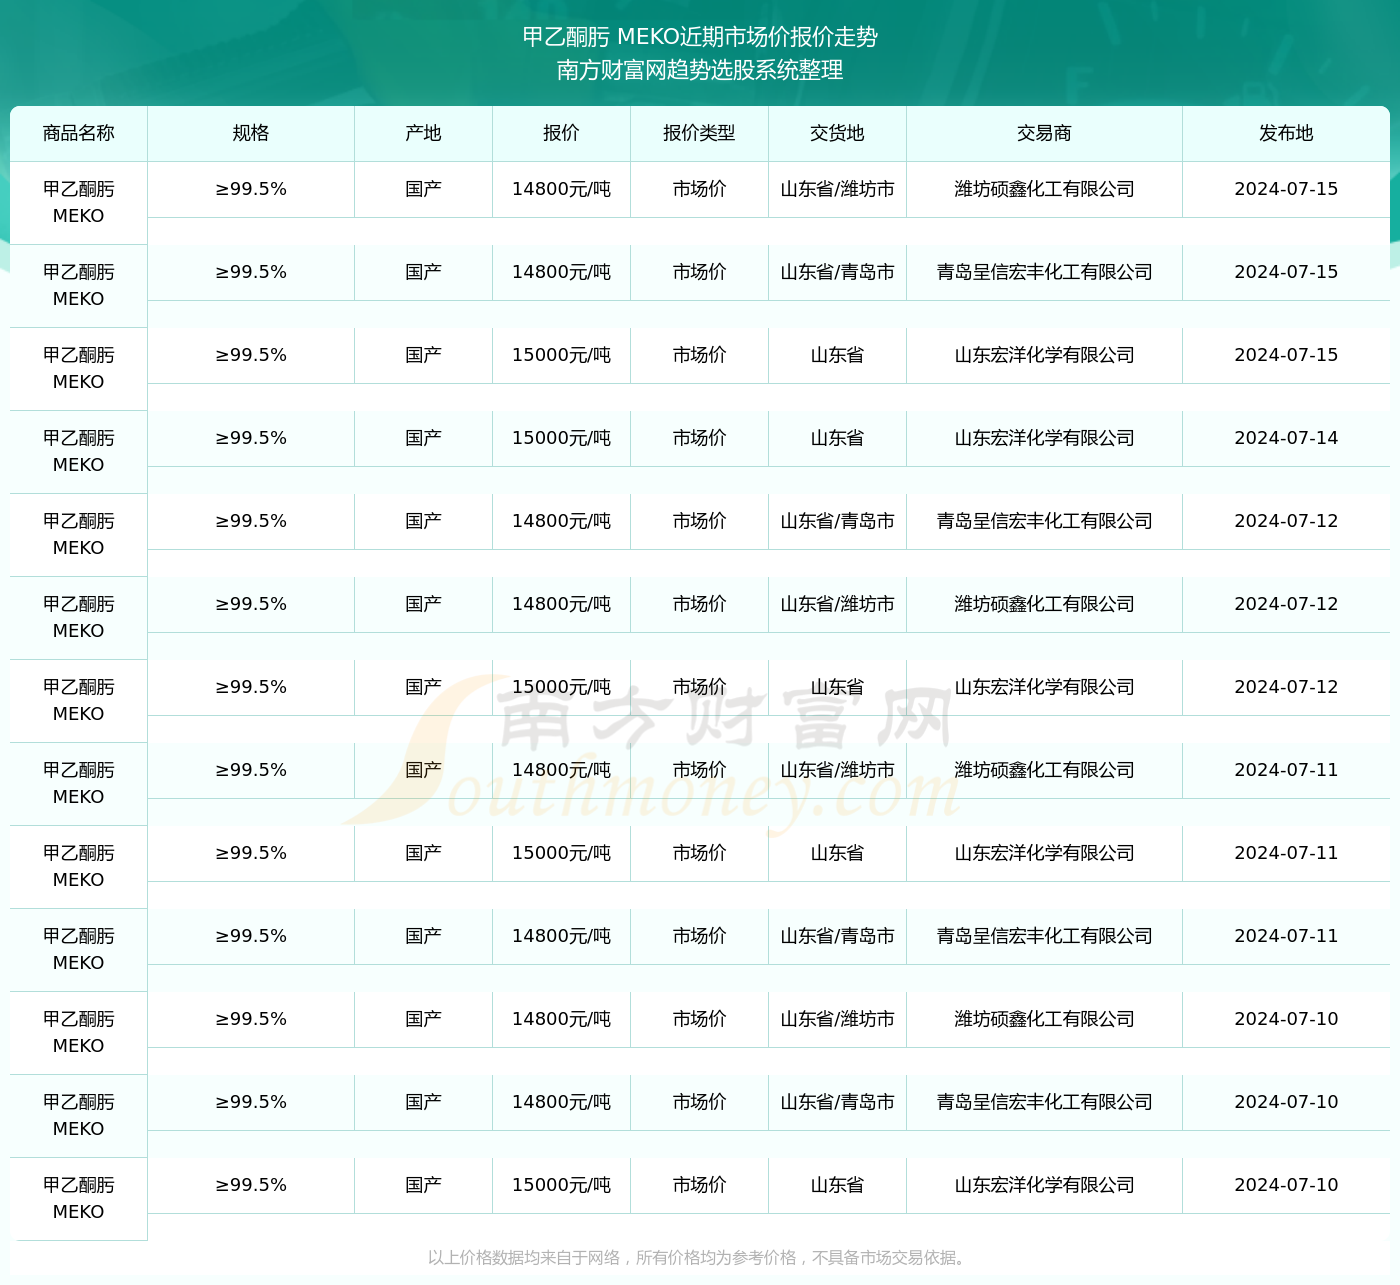Open 山东宏洋化学有限公司 in its 2024-07-11 row

1044,853
